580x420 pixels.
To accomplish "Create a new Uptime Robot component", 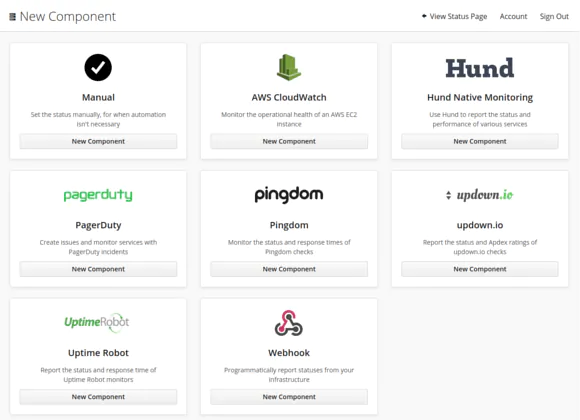I will click(98, 397).
